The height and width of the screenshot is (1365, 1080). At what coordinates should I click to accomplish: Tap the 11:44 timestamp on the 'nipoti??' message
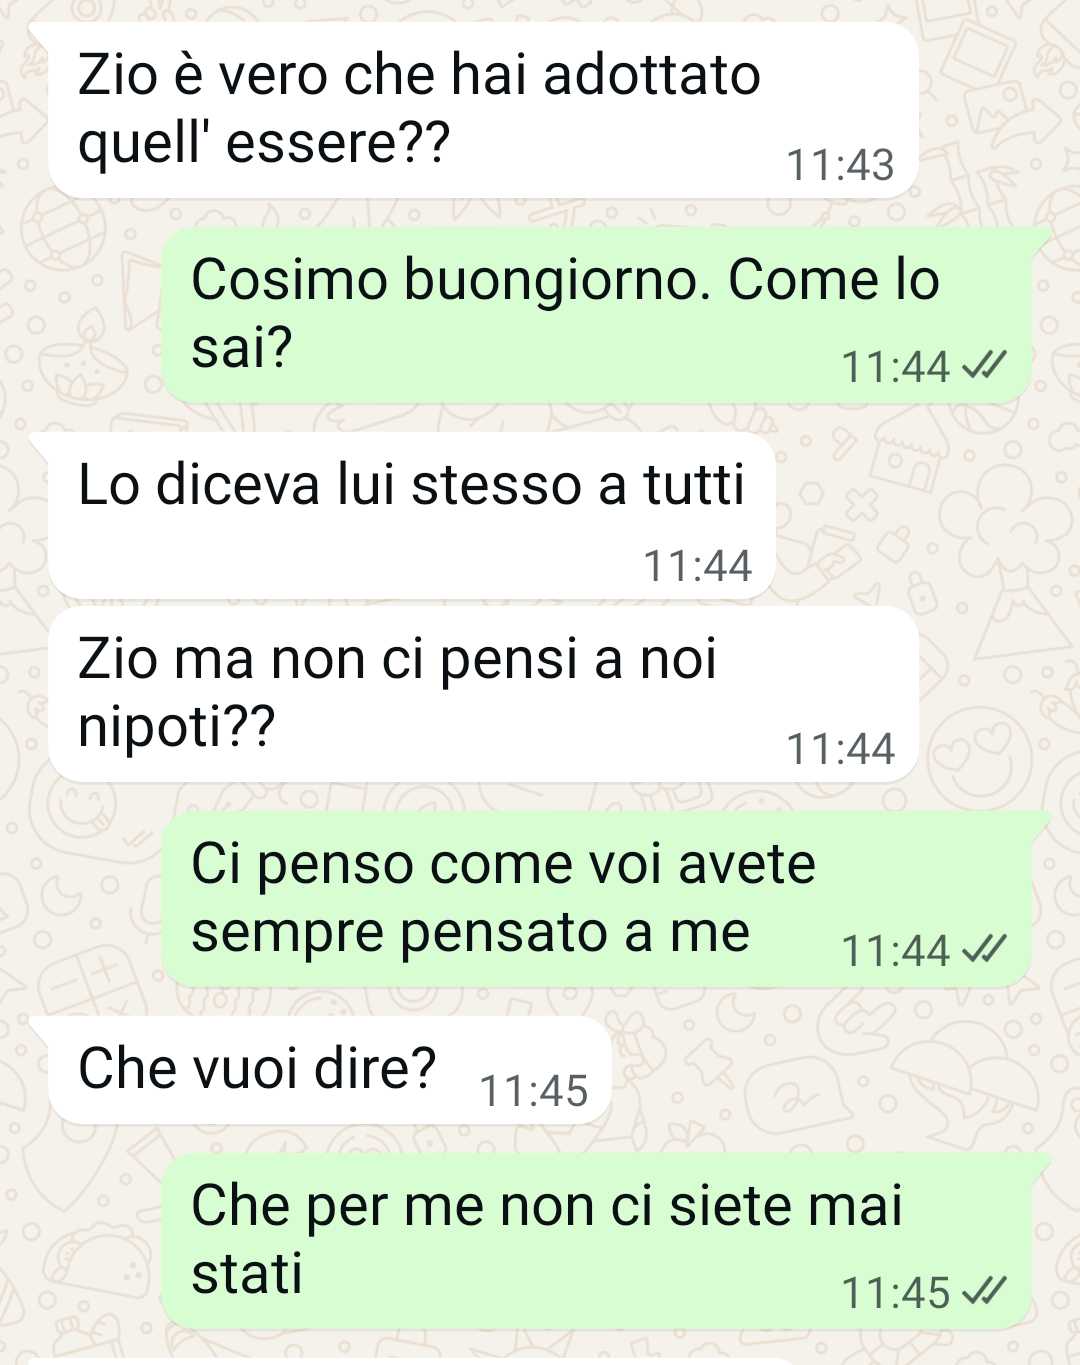point(840,749)
